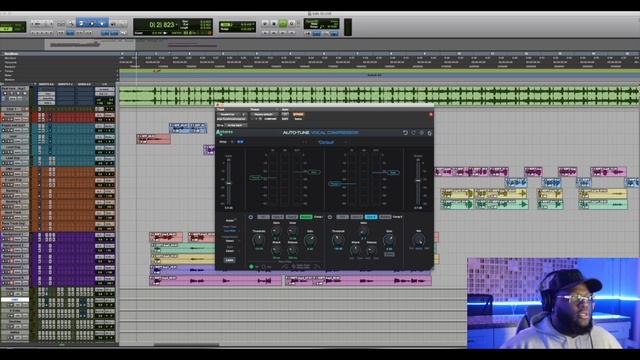Go to previous preset arrow beside Default
This screenshot has height=360, width=640.
(x=304, y=142)
